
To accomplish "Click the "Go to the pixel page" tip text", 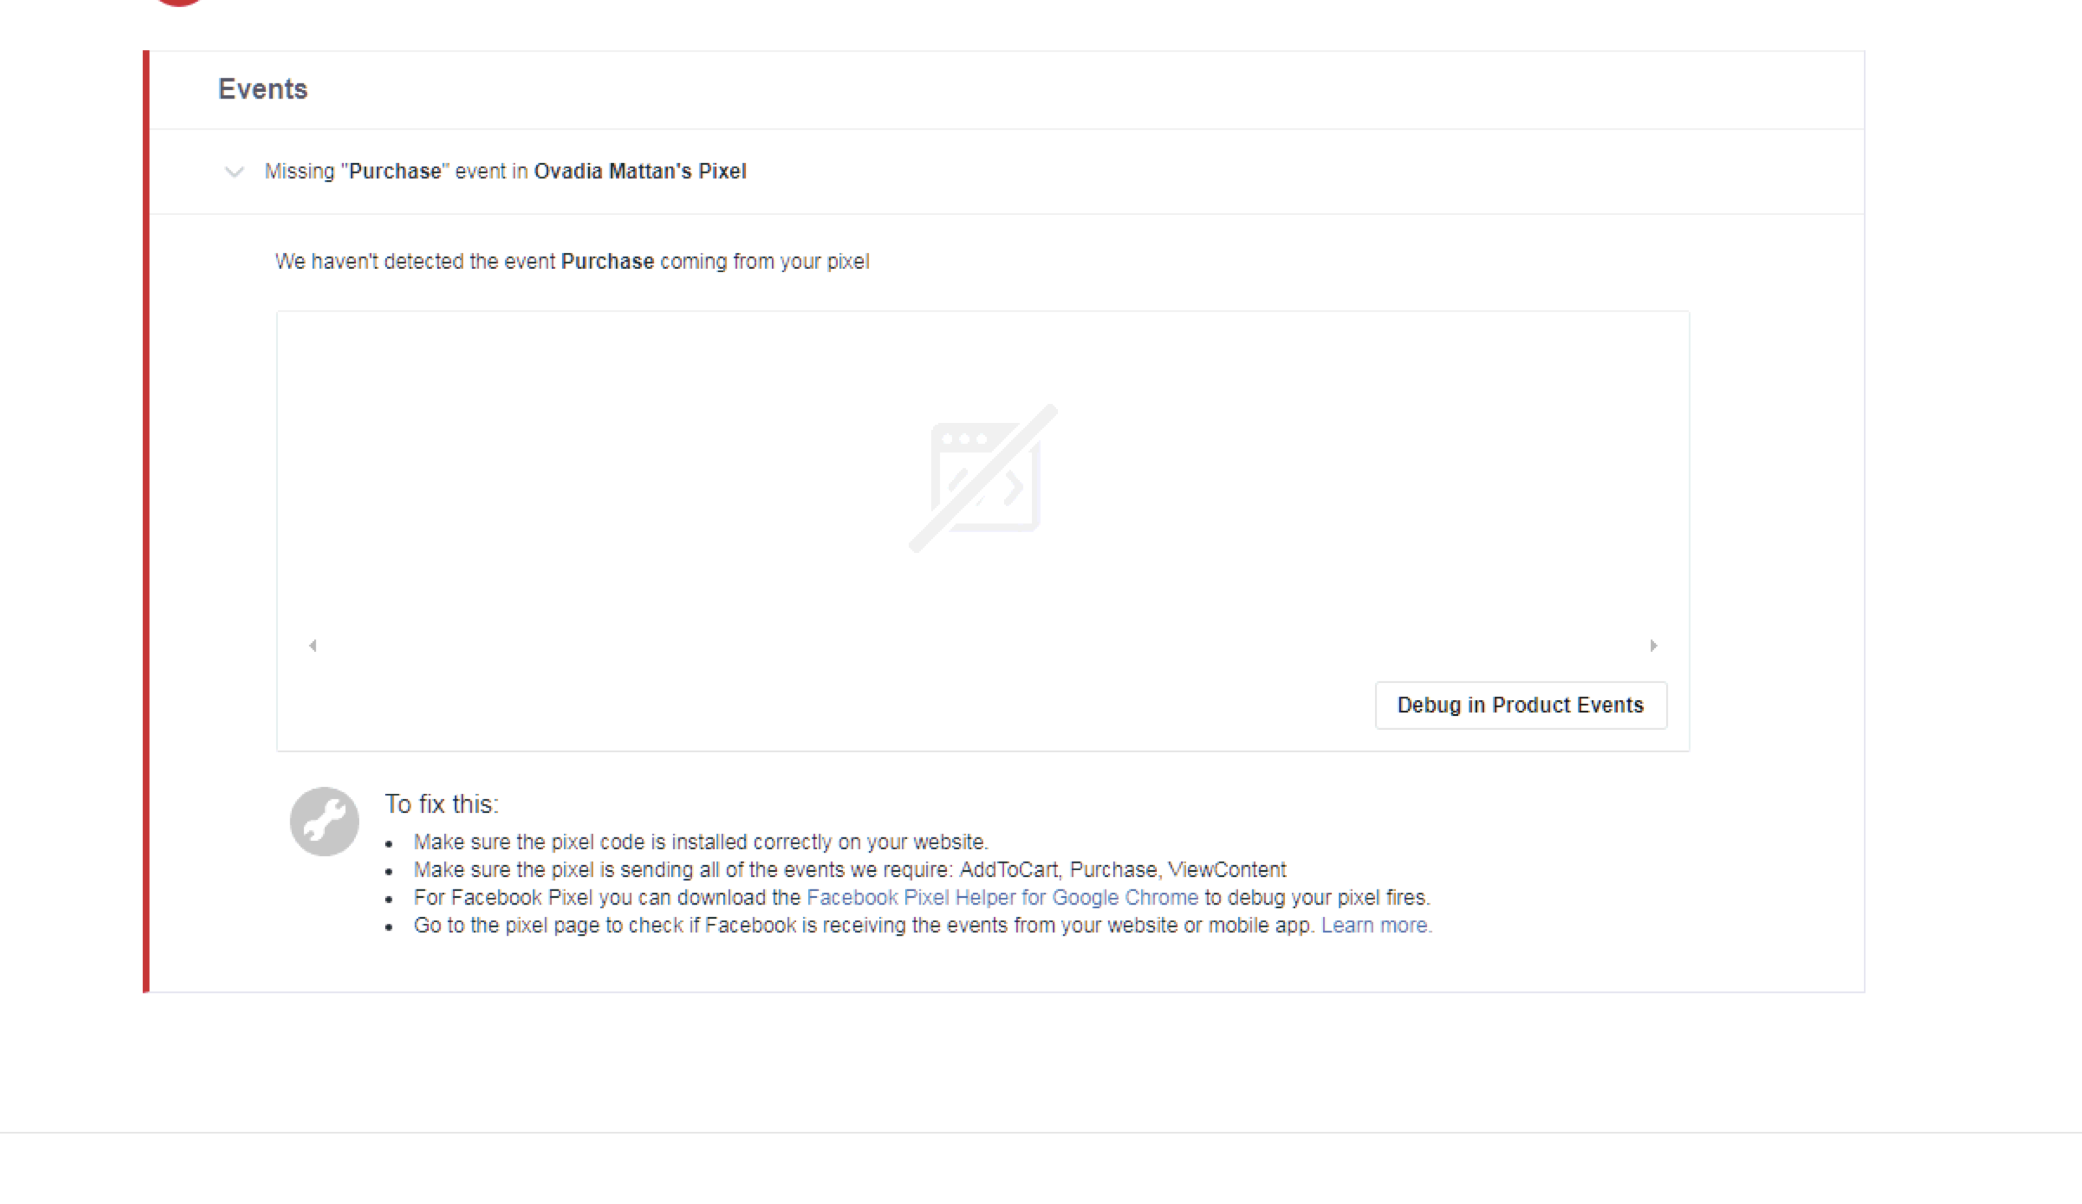I will pyautogui.click(x=864, y=926).
